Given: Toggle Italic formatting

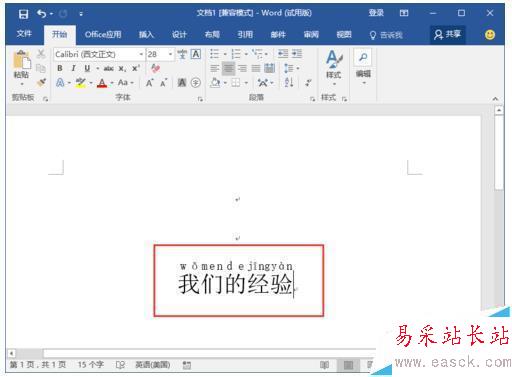Looking at the screenshot, I should tap(73, 68).
